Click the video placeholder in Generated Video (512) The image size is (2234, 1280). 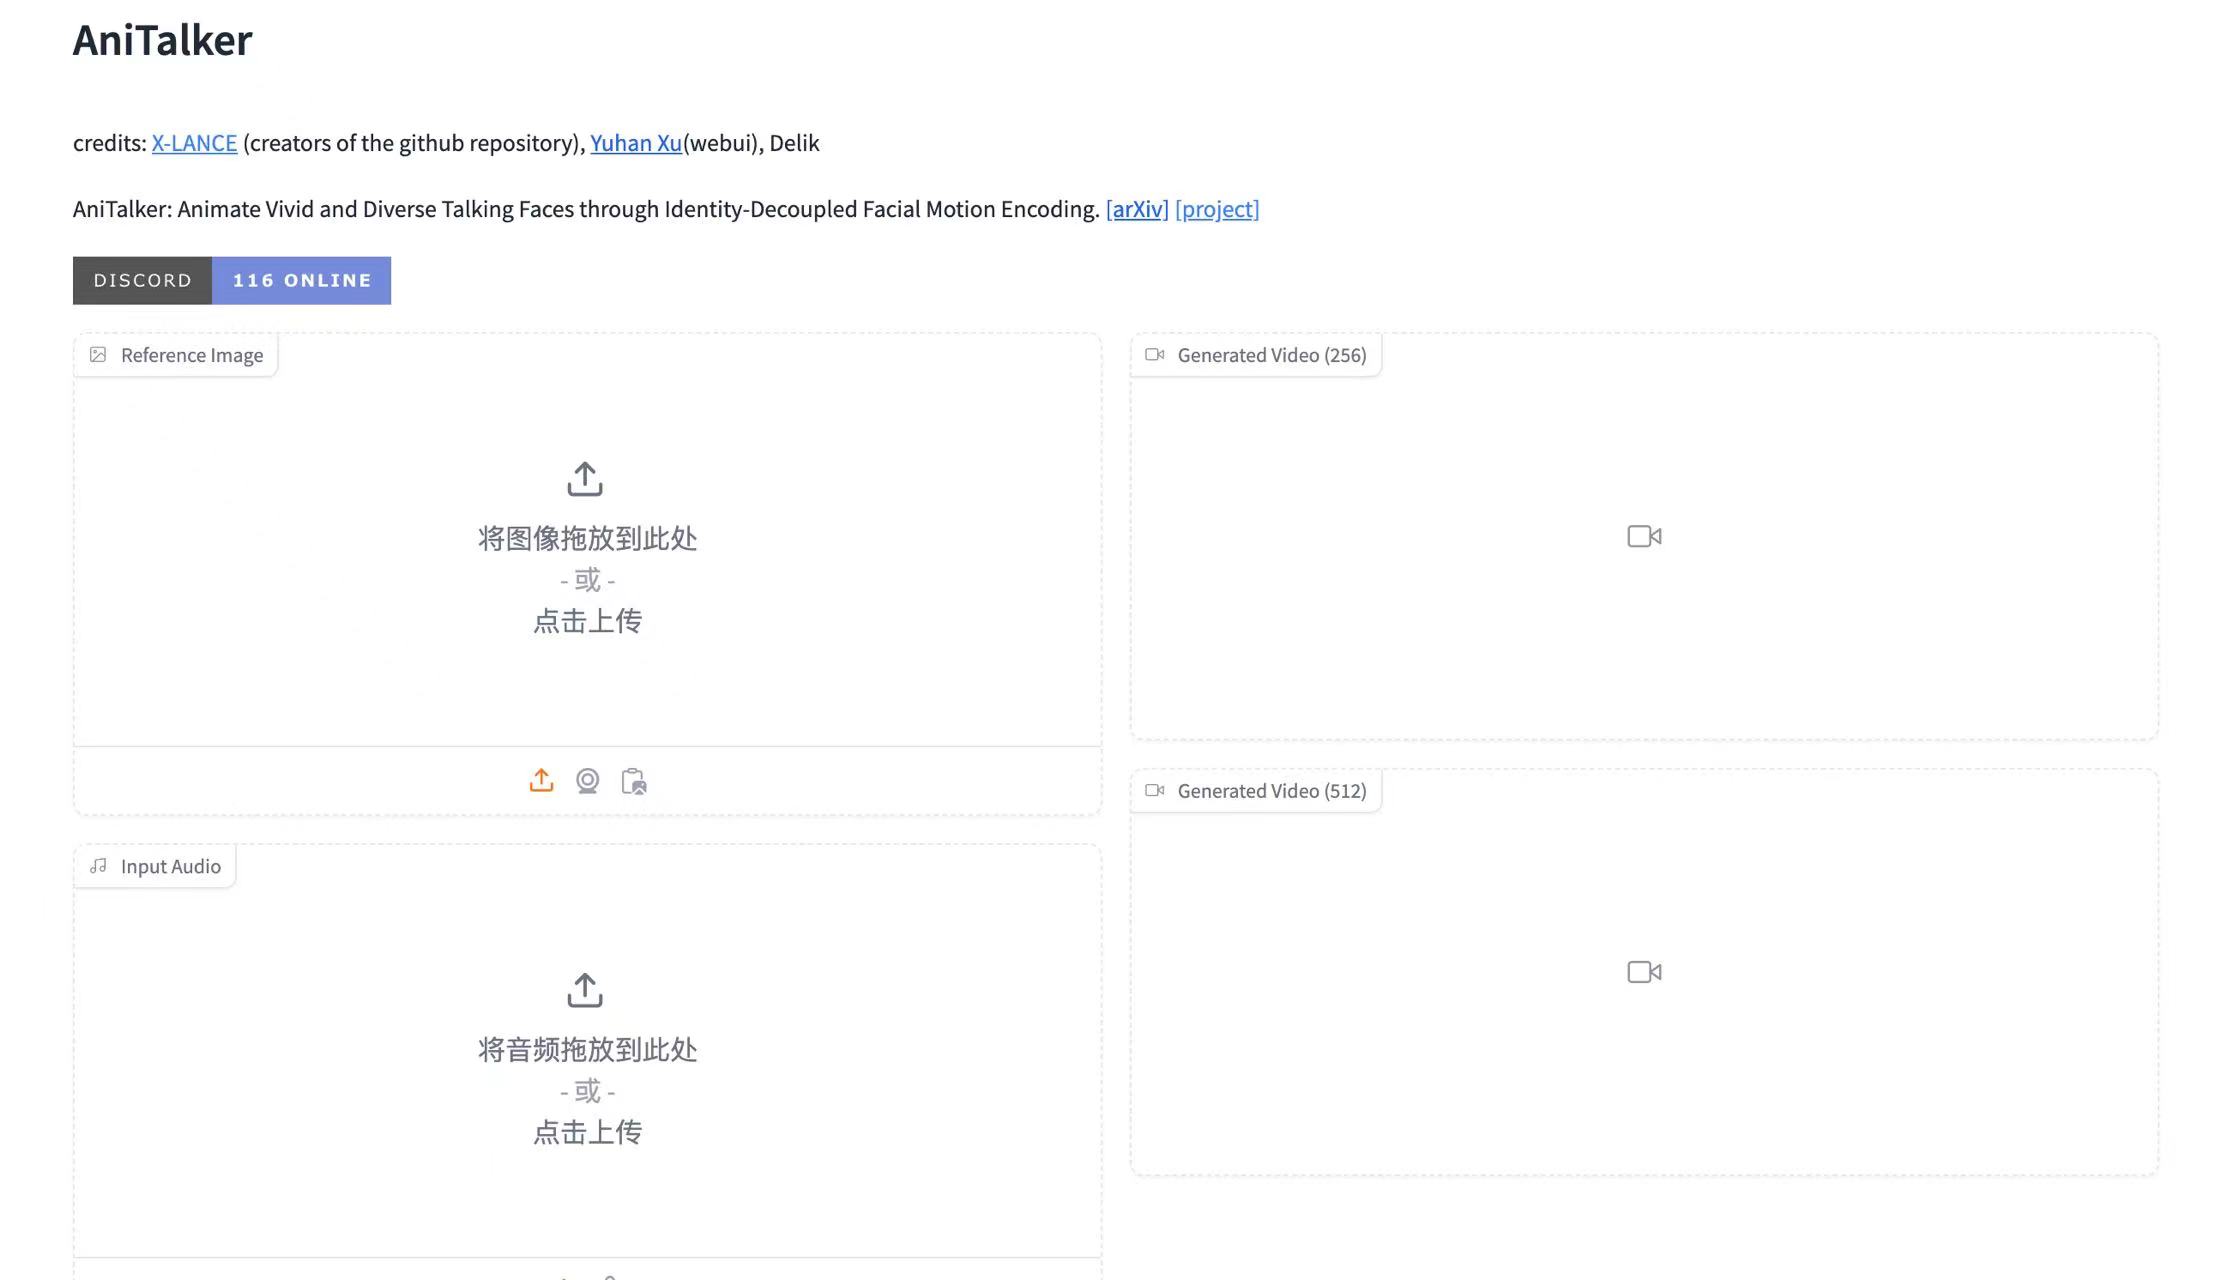click(1645, 972)
